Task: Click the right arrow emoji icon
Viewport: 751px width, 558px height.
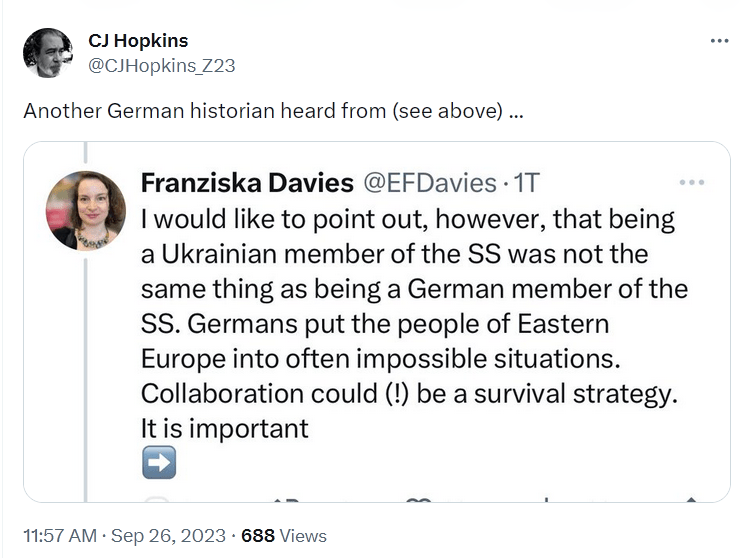Action: [160, 462]
